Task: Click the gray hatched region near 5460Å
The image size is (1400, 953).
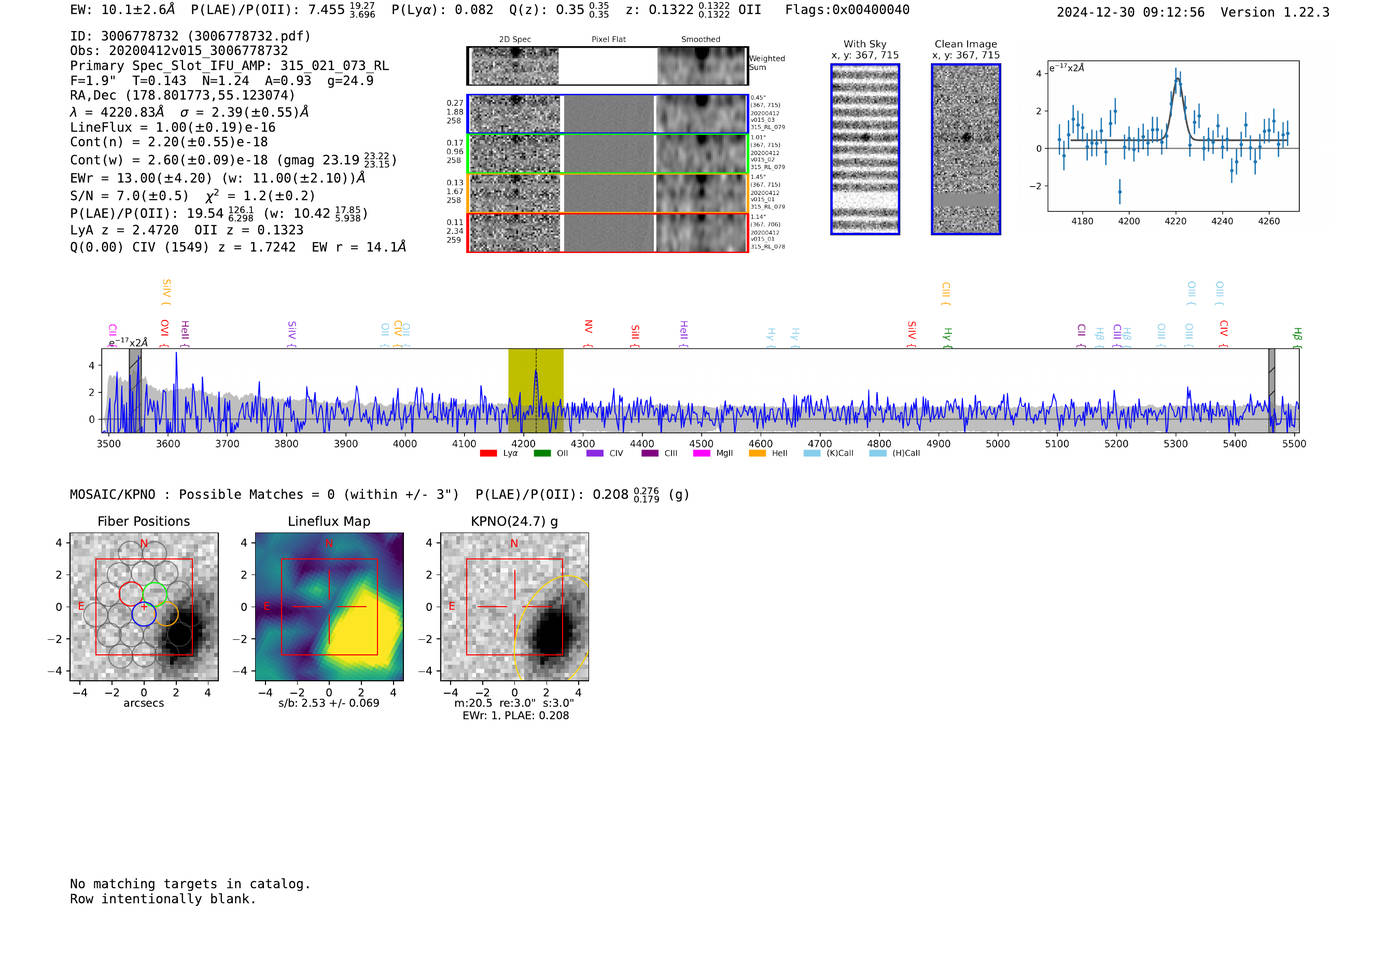Action: coord(1272,390)
